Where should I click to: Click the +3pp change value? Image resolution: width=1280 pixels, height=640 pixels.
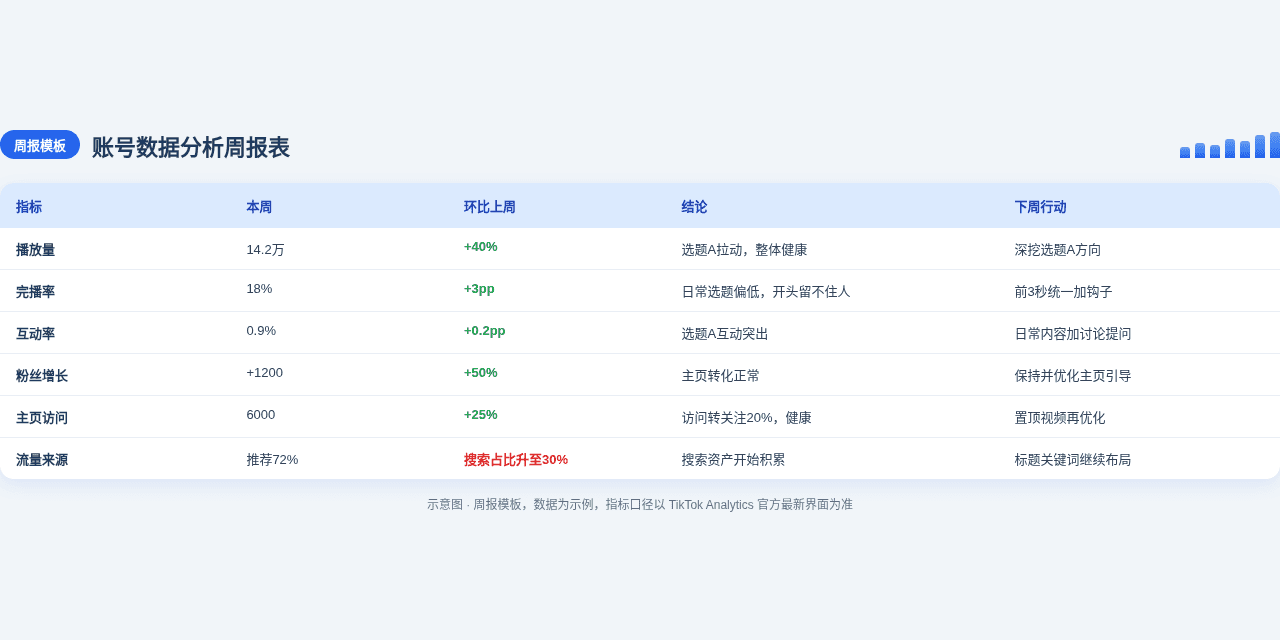[479, 289]
